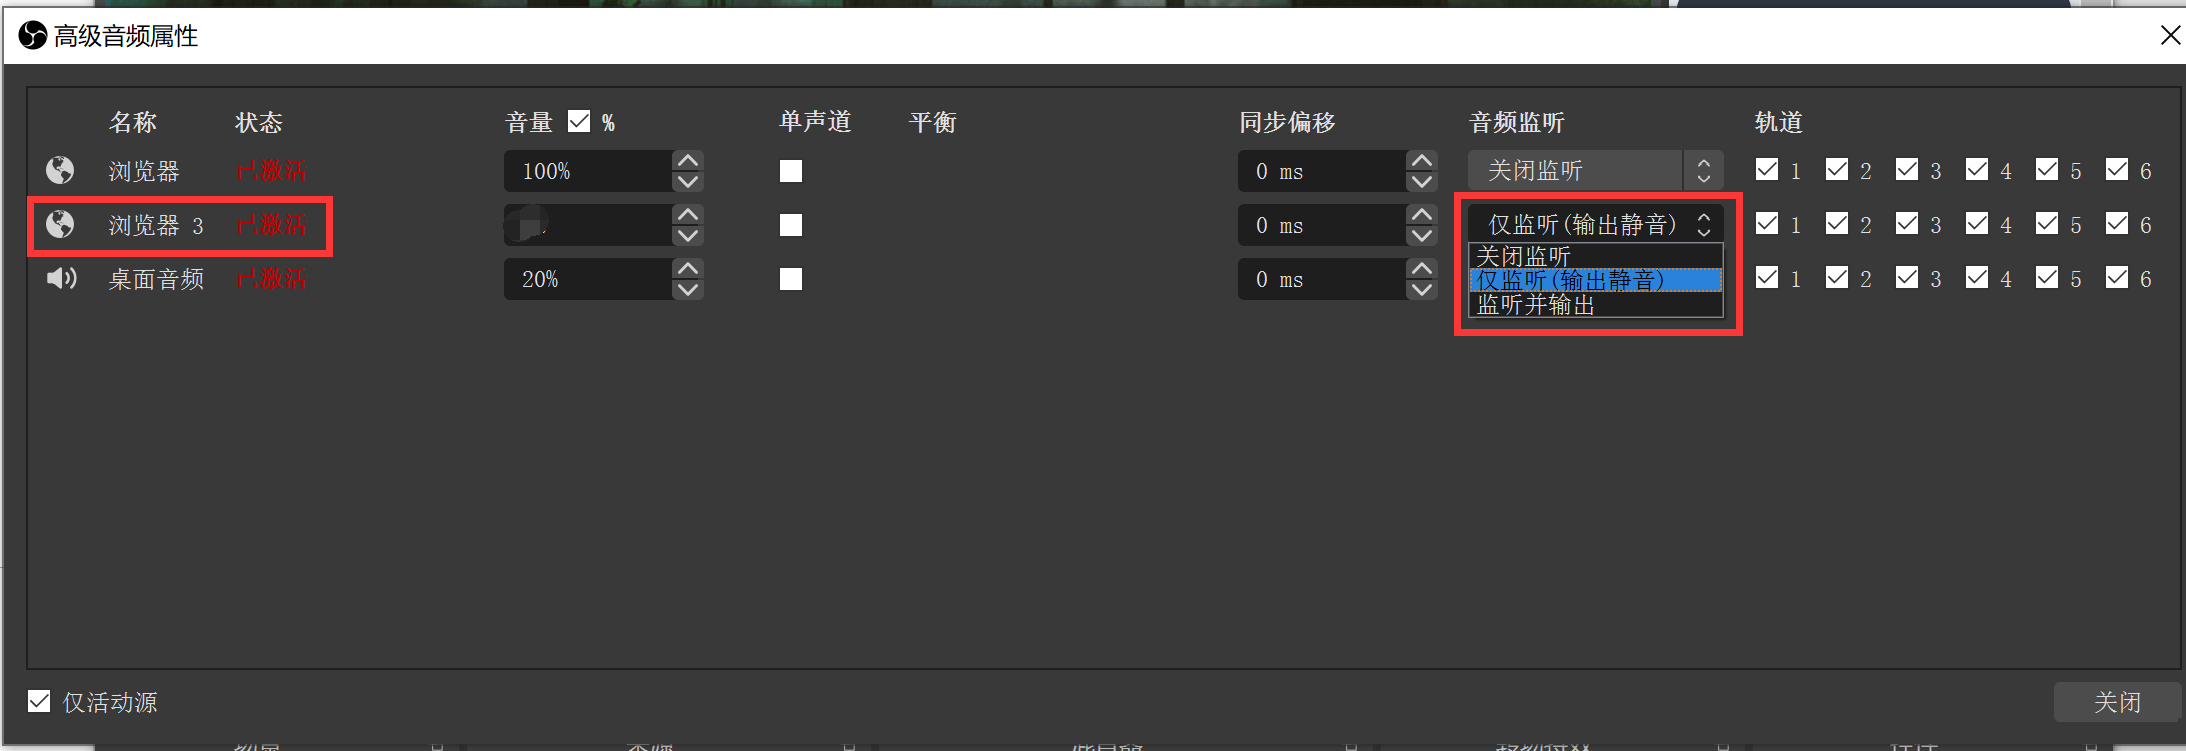Open audio monitoring dropdown for 浏览器
This screenshot has height=751, width=2186.
tap(1595, 171)
